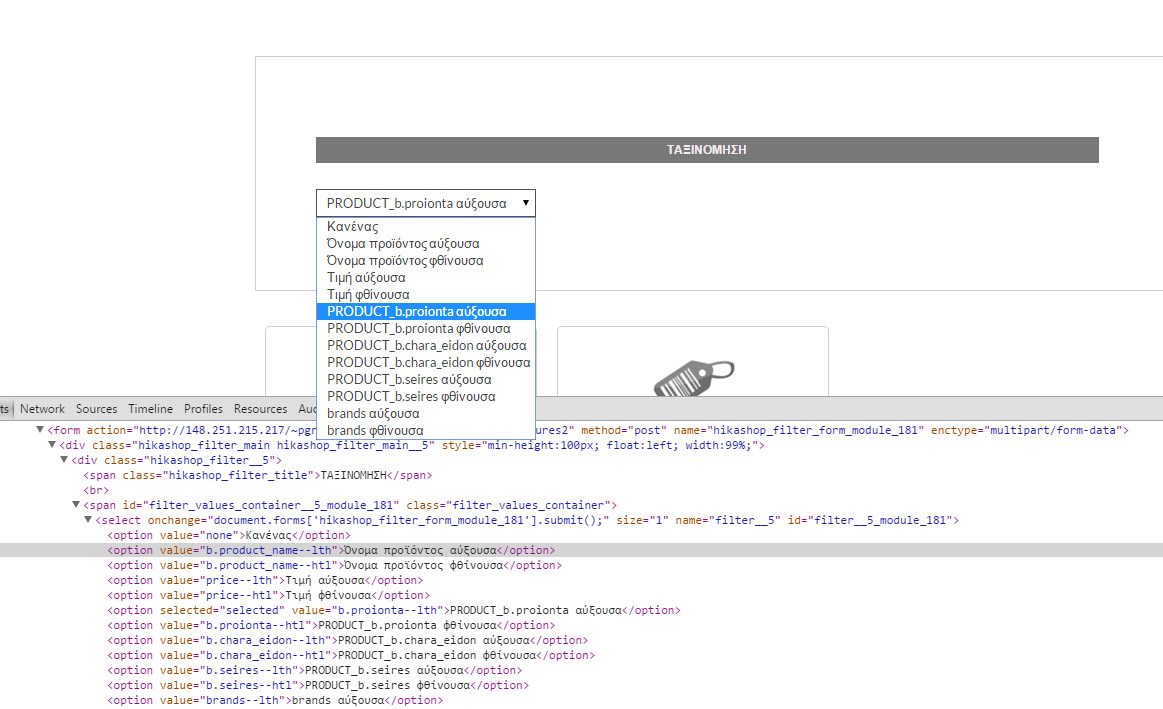Screen dimensions: 1163x709
Task: Switch to the Timeline DevTools tab
Action: (x=150, y=409)
